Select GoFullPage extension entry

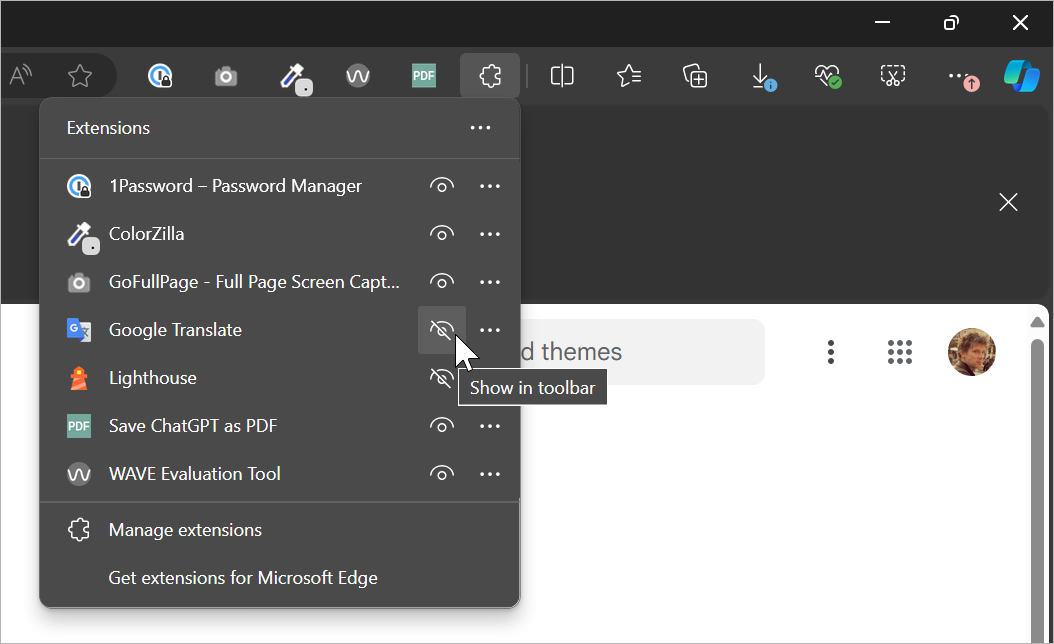(254, 282)
